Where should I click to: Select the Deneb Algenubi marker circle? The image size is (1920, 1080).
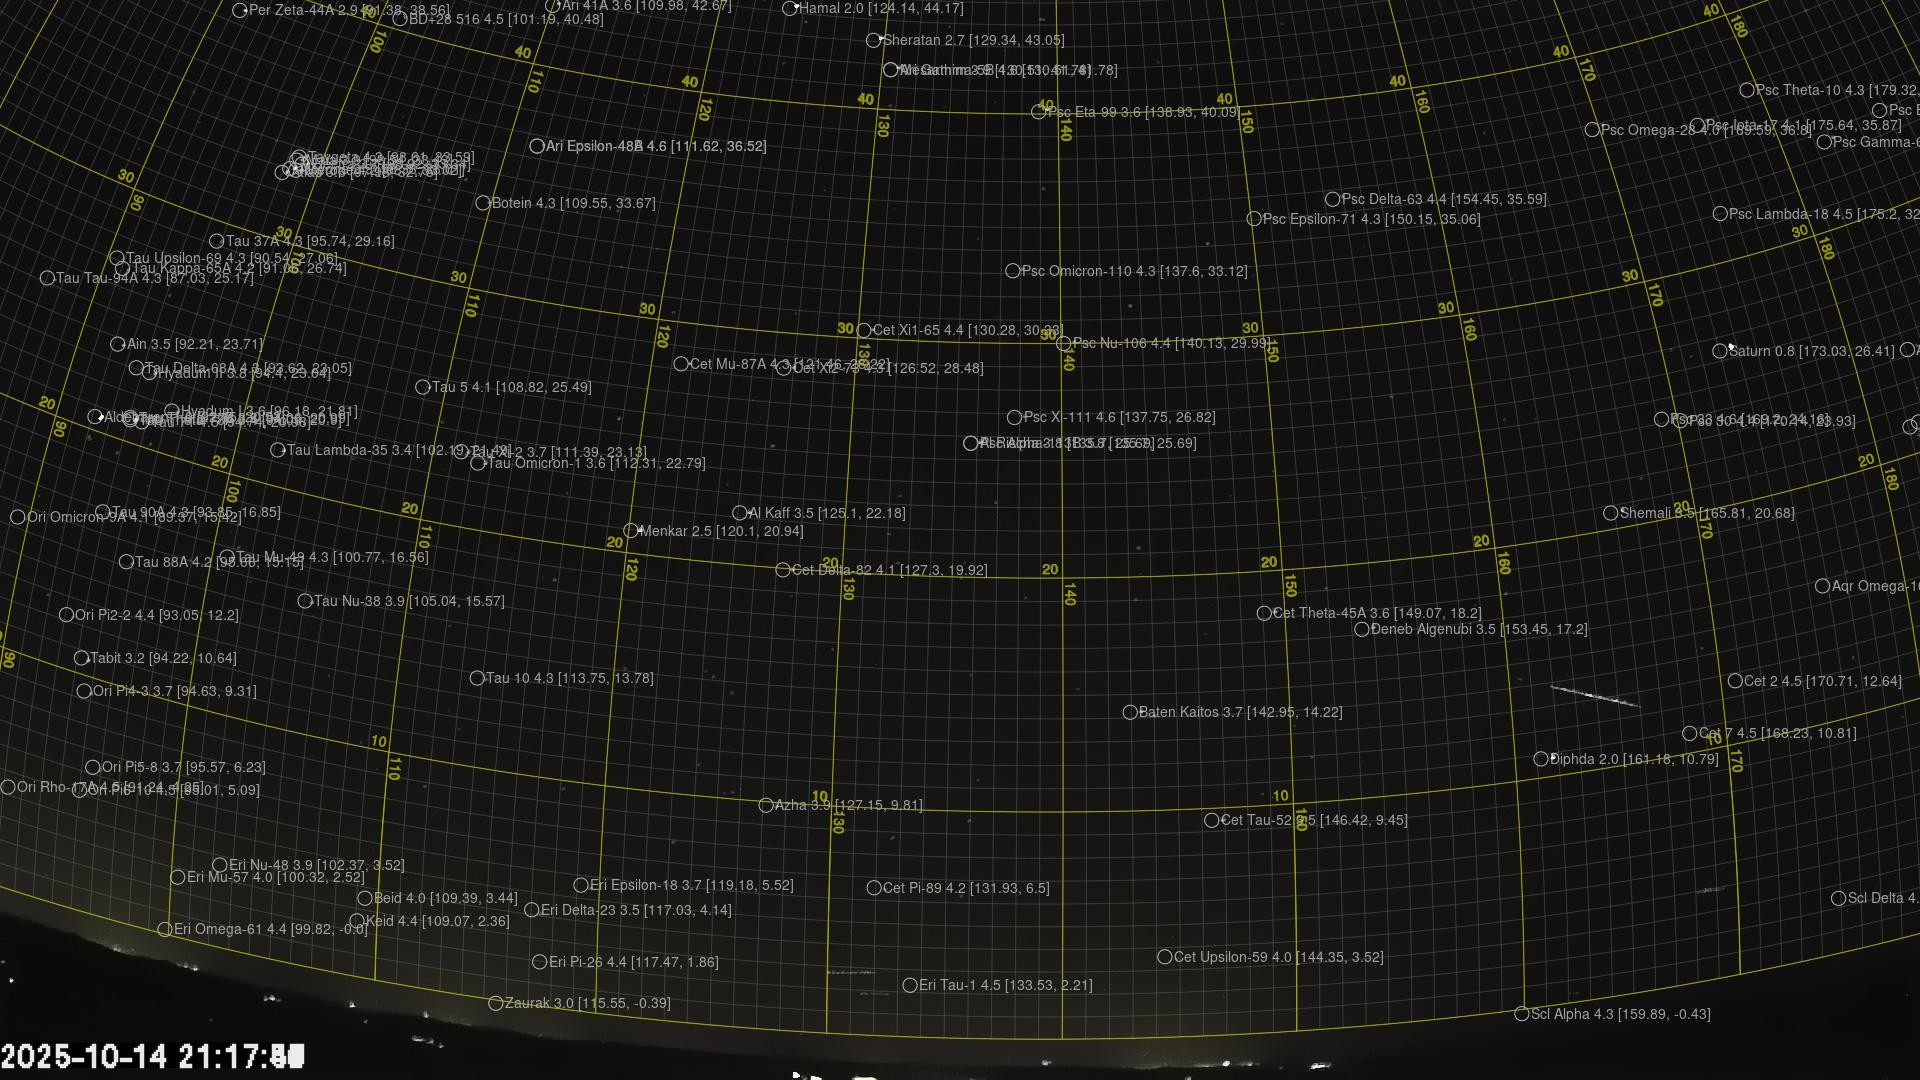pos(1362,630)
